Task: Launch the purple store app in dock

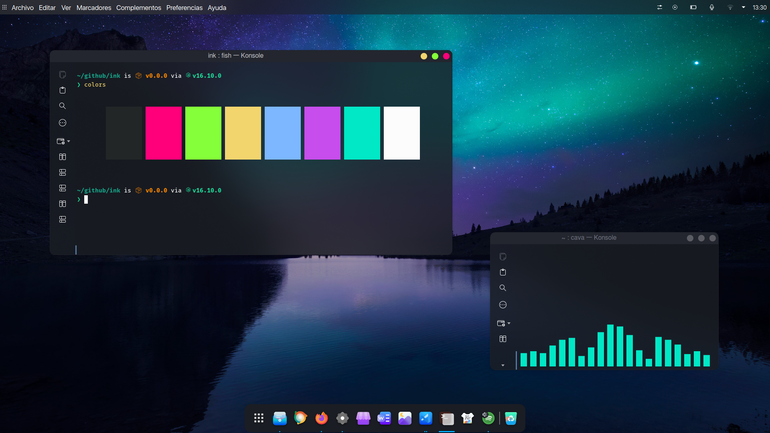Action: (363, 418)
